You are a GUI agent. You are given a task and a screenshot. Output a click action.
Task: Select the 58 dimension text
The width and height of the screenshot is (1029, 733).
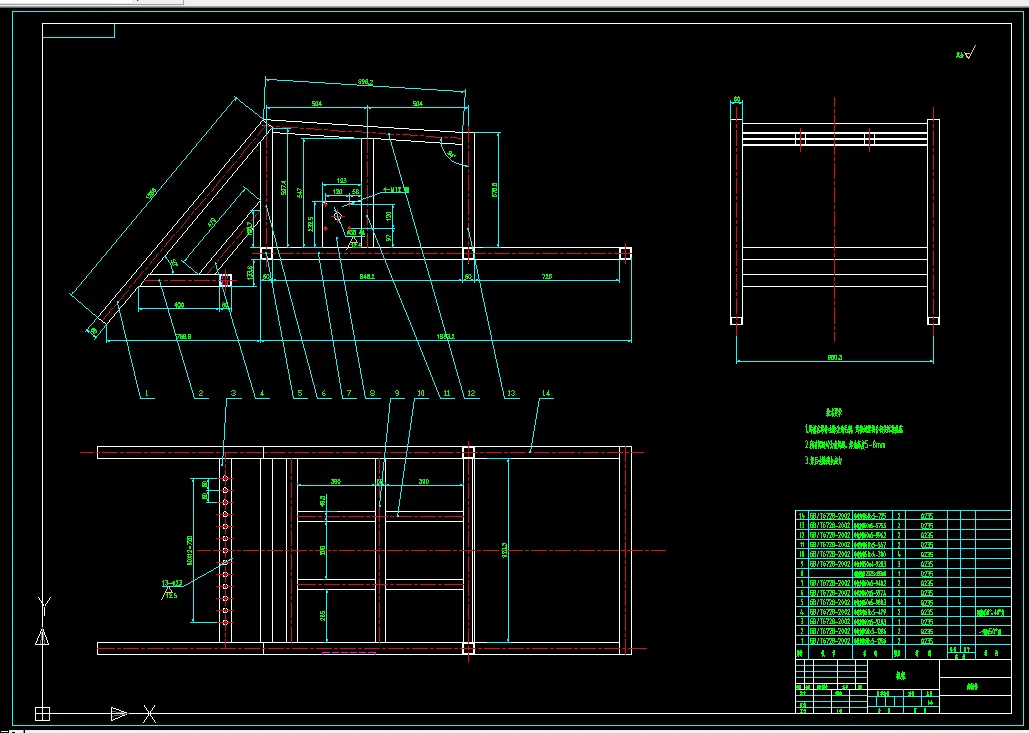(355, 192)
